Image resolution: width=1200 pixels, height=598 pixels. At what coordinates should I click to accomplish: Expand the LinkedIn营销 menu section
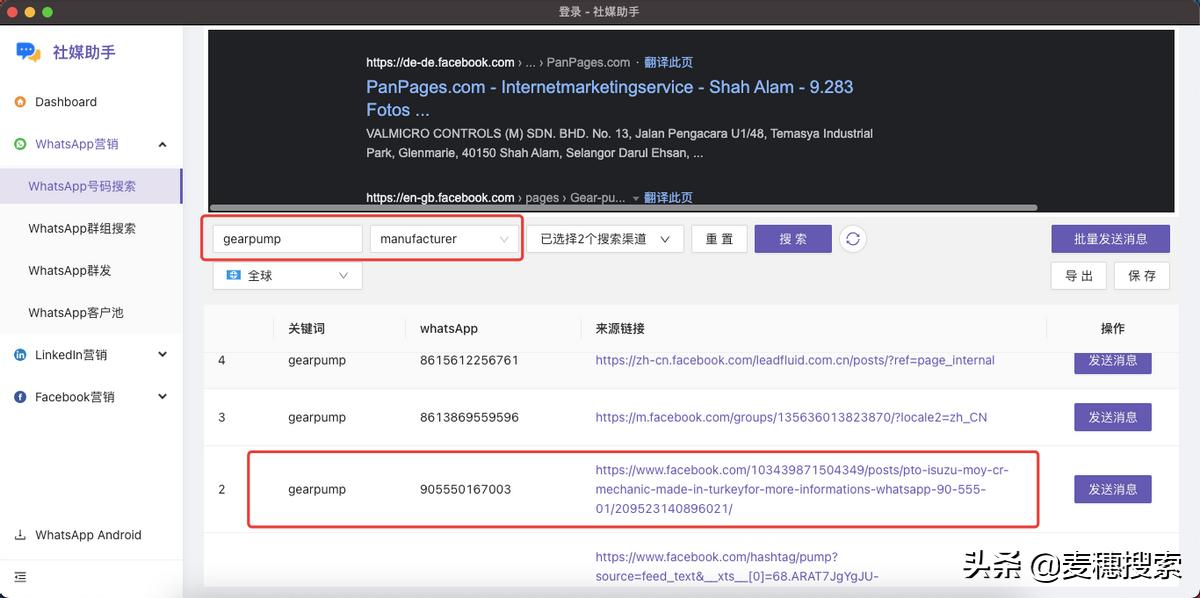click(x=163, y=355)
